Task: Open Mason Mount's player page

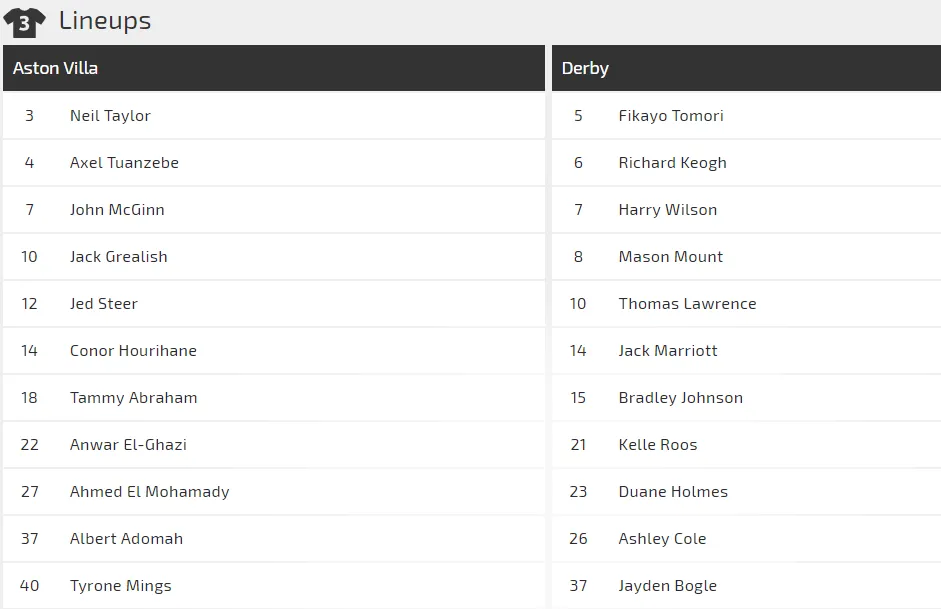Action: 670,257
